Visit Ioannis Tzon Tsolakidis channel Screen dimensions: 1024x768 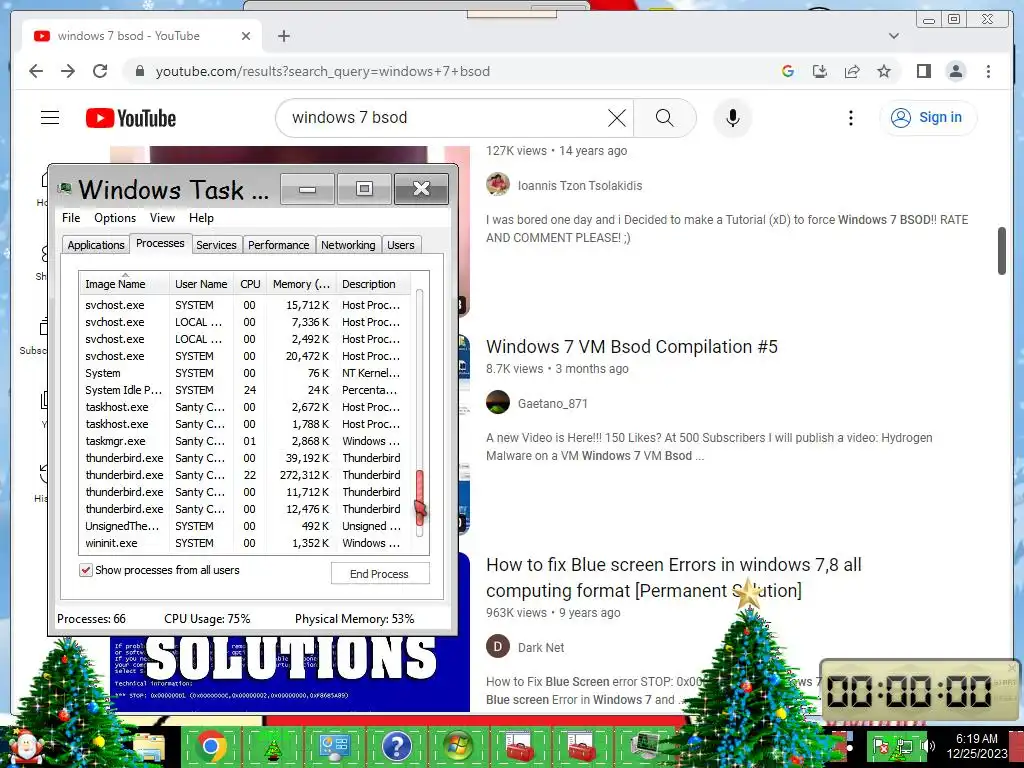pyautogui.click(x=579, y=185)
